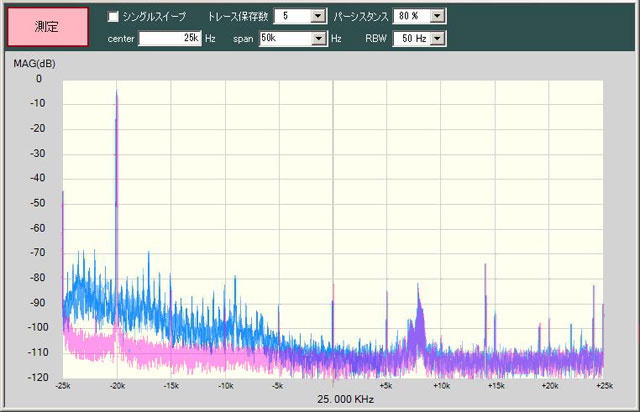Click the MAG(dB) axis label
The image size is (640, 412).
34,64
